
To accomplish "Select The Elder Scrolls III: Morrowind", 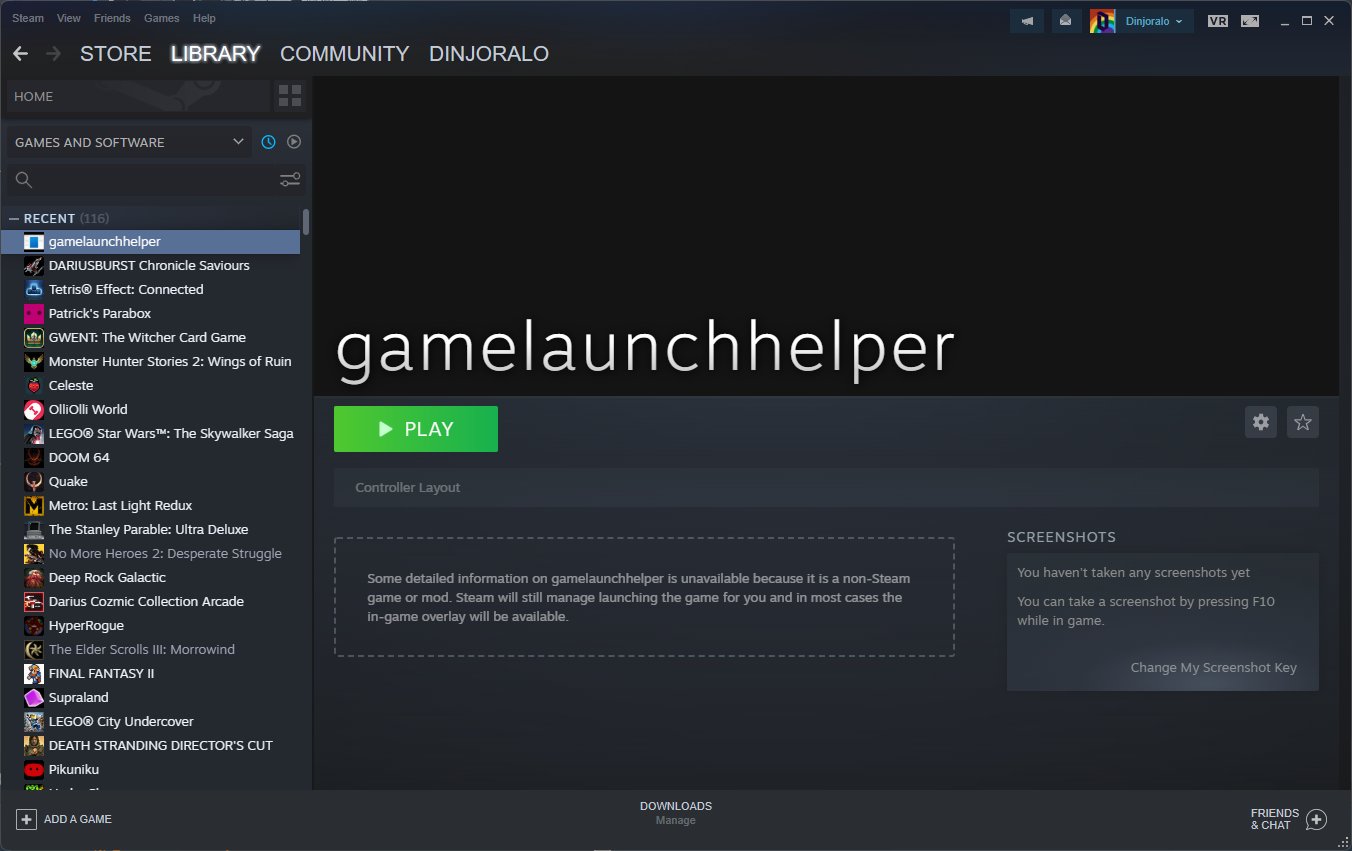I will pos(150,650).
